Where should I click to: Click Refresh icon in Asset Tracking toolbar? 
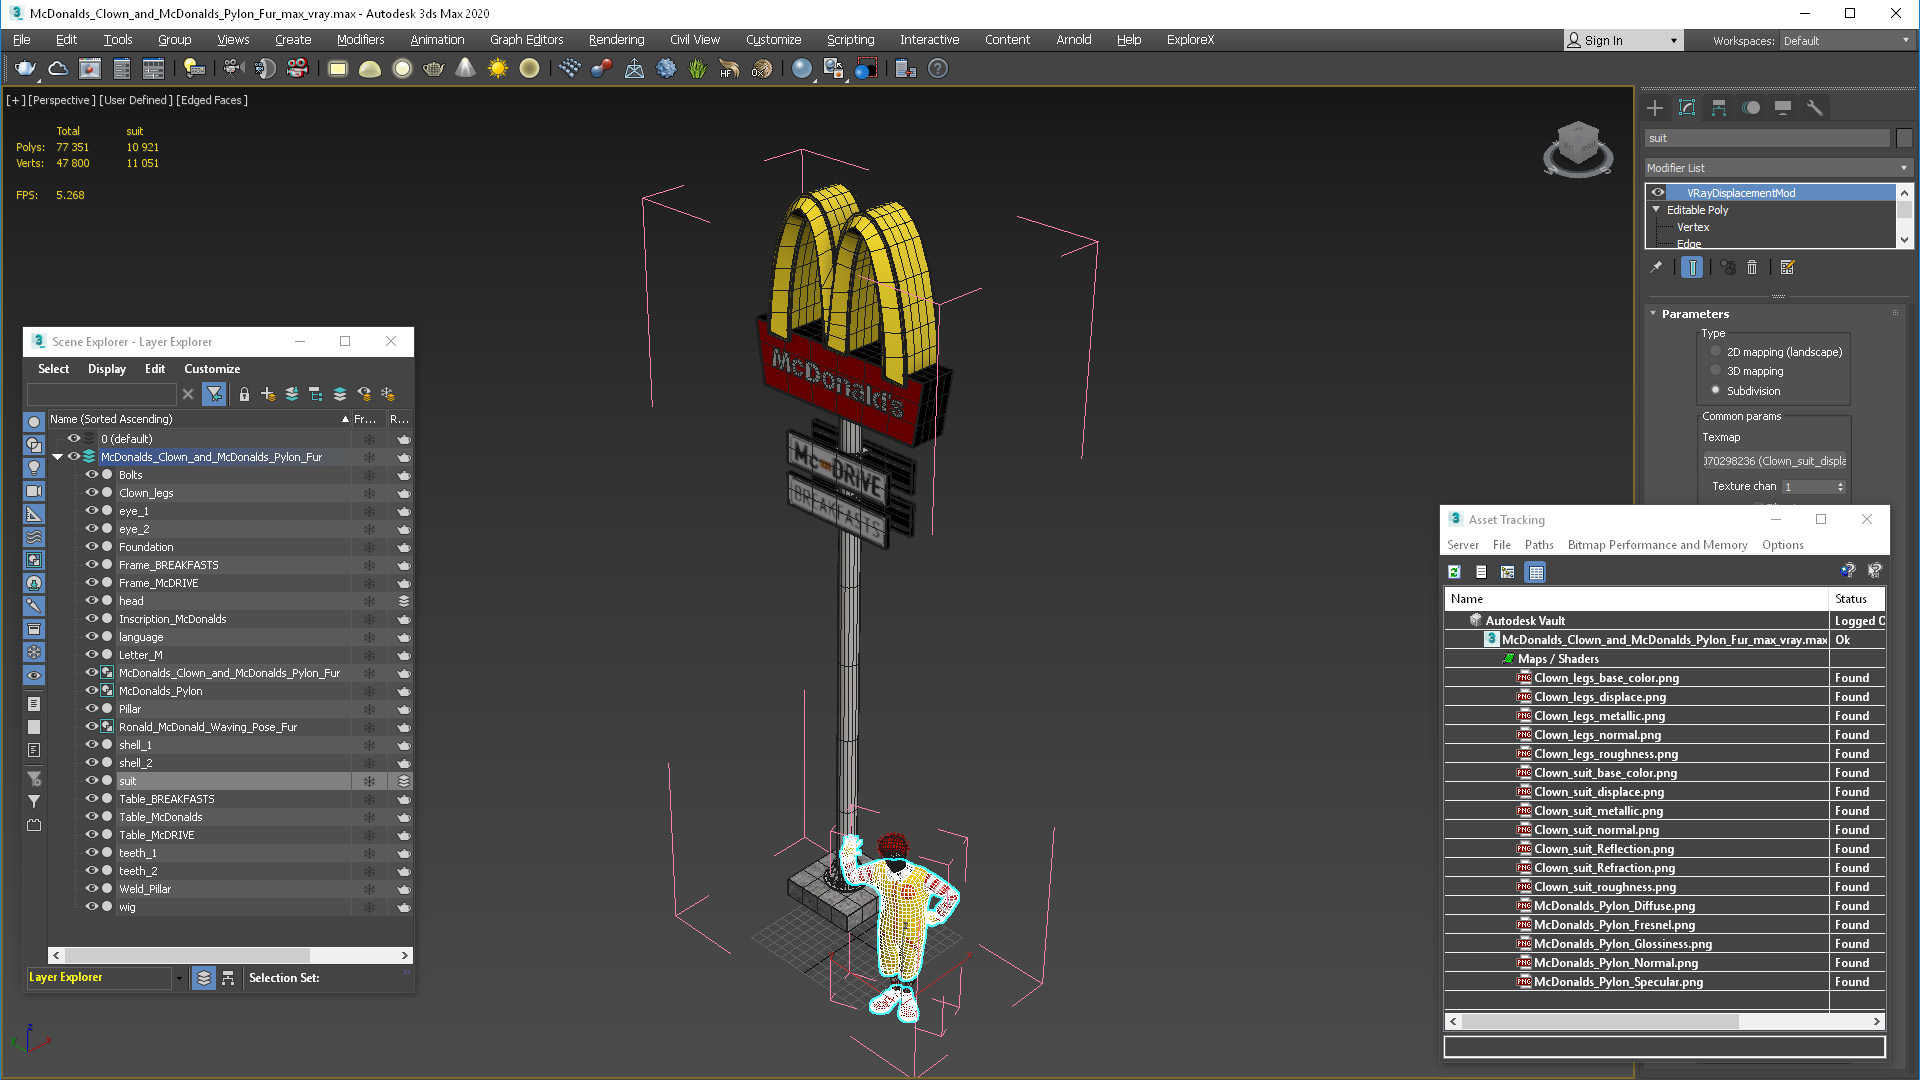coord(1454,572)
